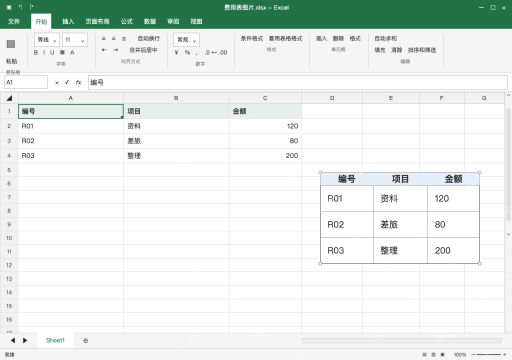Toggle bold formatting (B)
The width and height of the screenshot is (512, 360).
tap(36, 52)
